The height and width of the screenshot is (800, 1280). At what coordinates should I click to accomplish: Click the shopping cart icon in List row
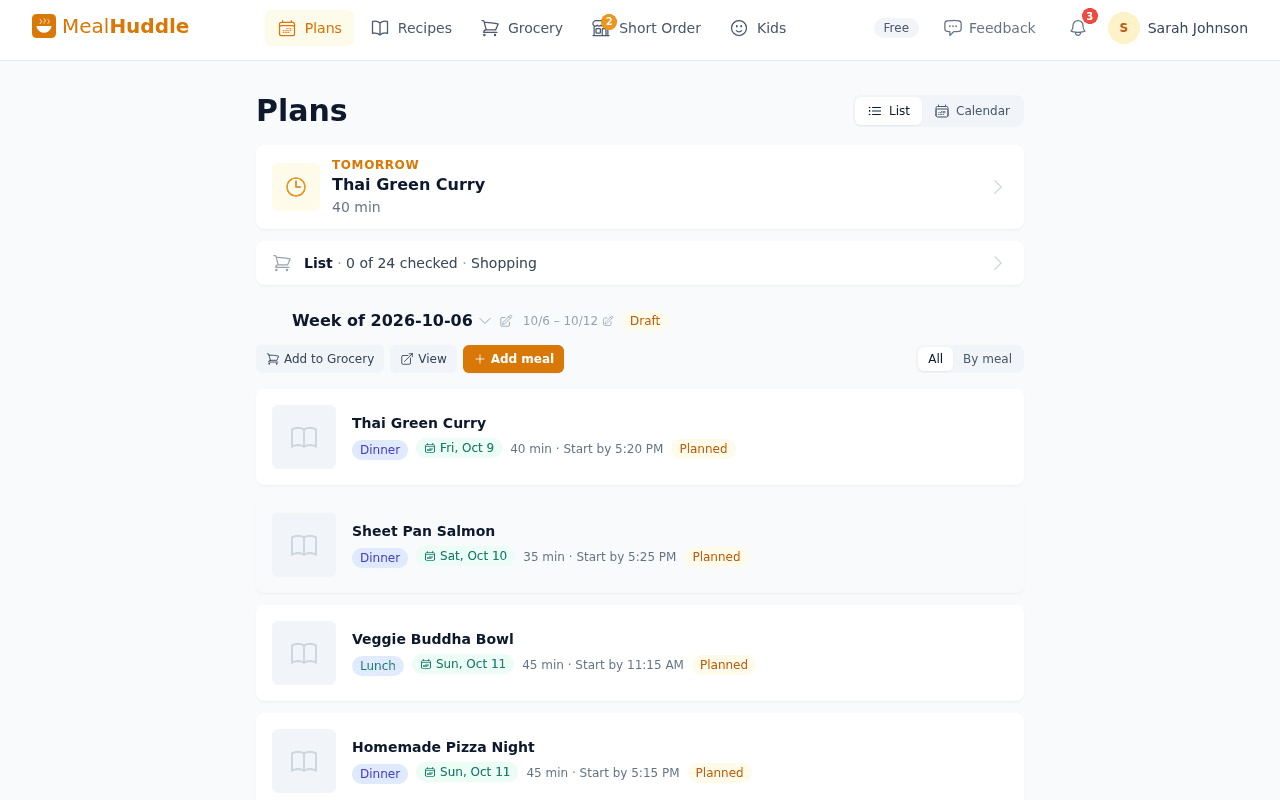(282, 263)
